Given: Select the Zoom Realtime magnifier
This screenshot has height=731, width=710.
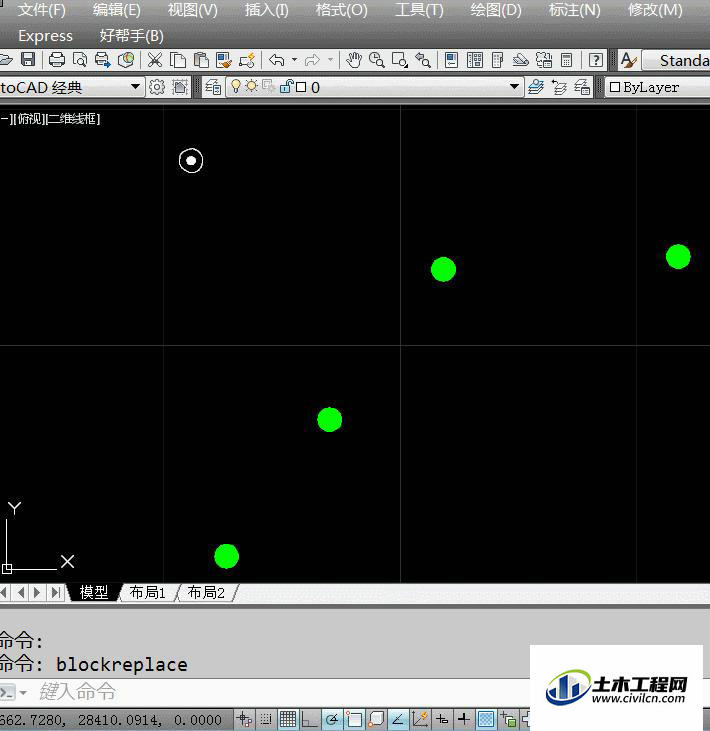Looking at the screenshot, I should (377, 60).
